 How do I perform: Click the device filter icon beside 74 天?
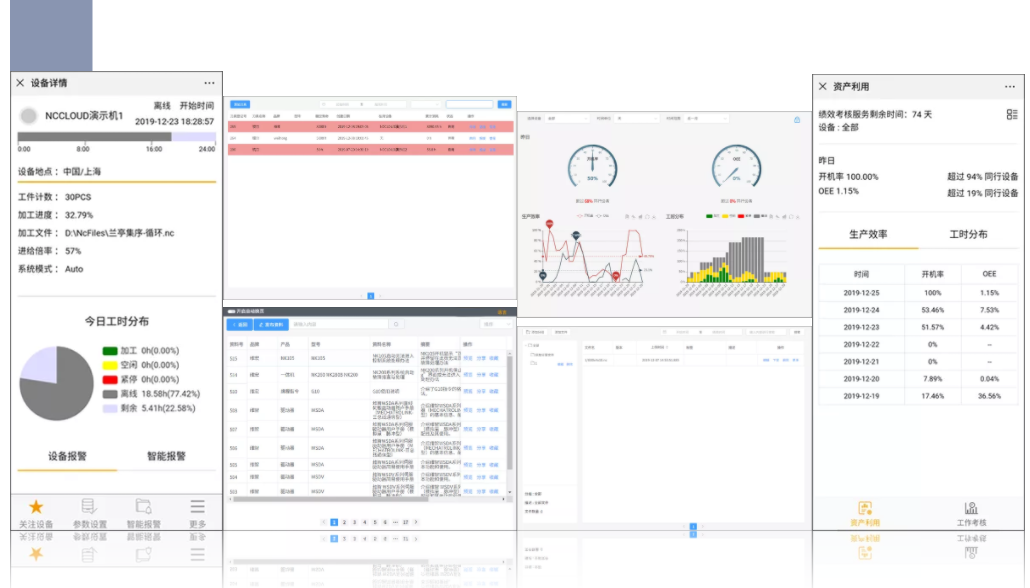point(1012,115)
